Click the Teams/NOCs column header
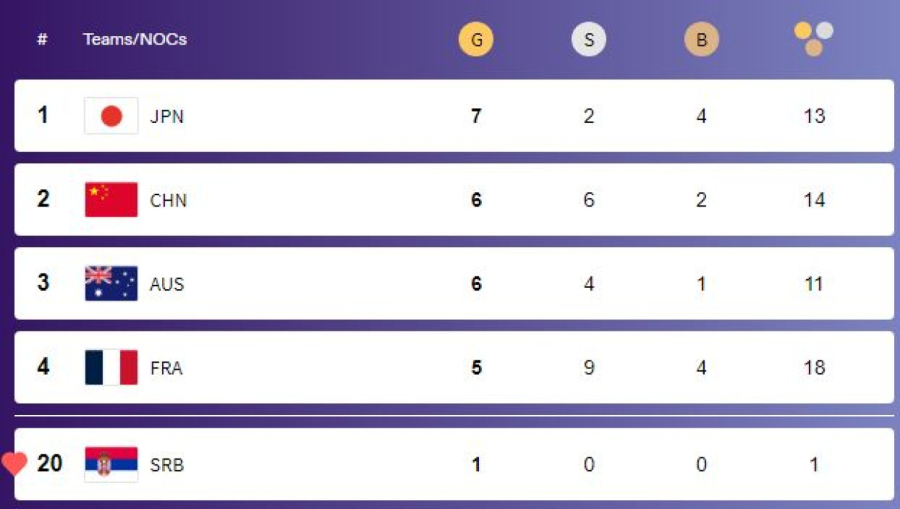Viewport: 900px width, 509px height. (x=135, y=40)
